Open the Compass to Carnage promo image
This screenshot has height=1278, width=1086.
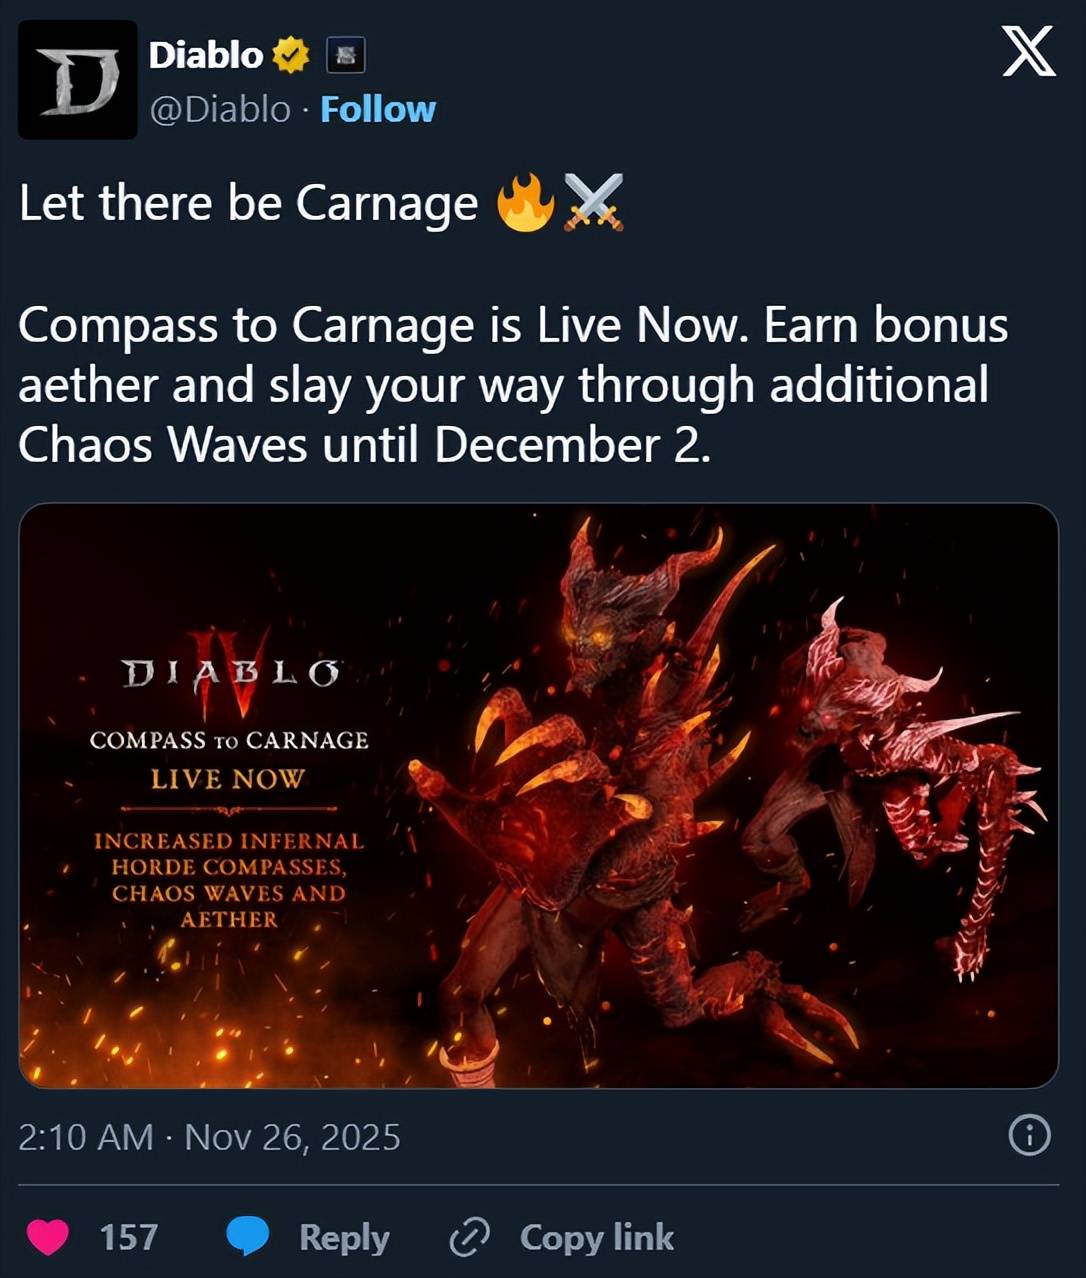tap(539, 796)
